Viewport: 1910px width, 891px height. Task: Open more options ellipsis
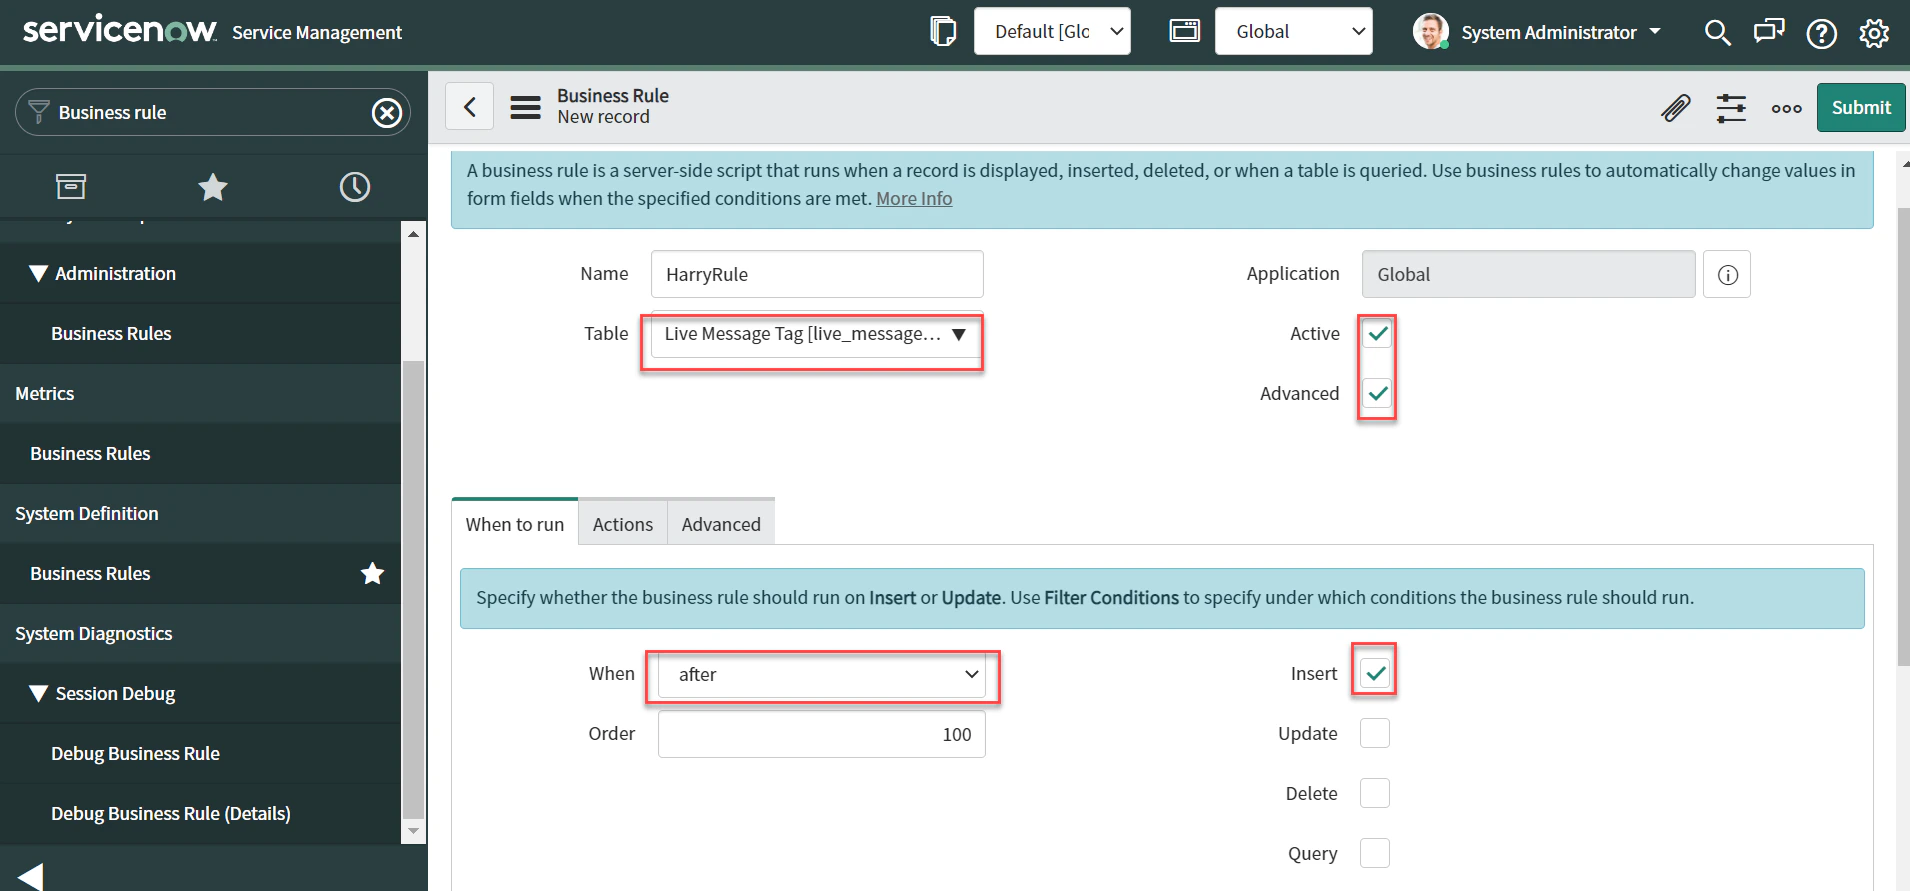click(1786, 108)
